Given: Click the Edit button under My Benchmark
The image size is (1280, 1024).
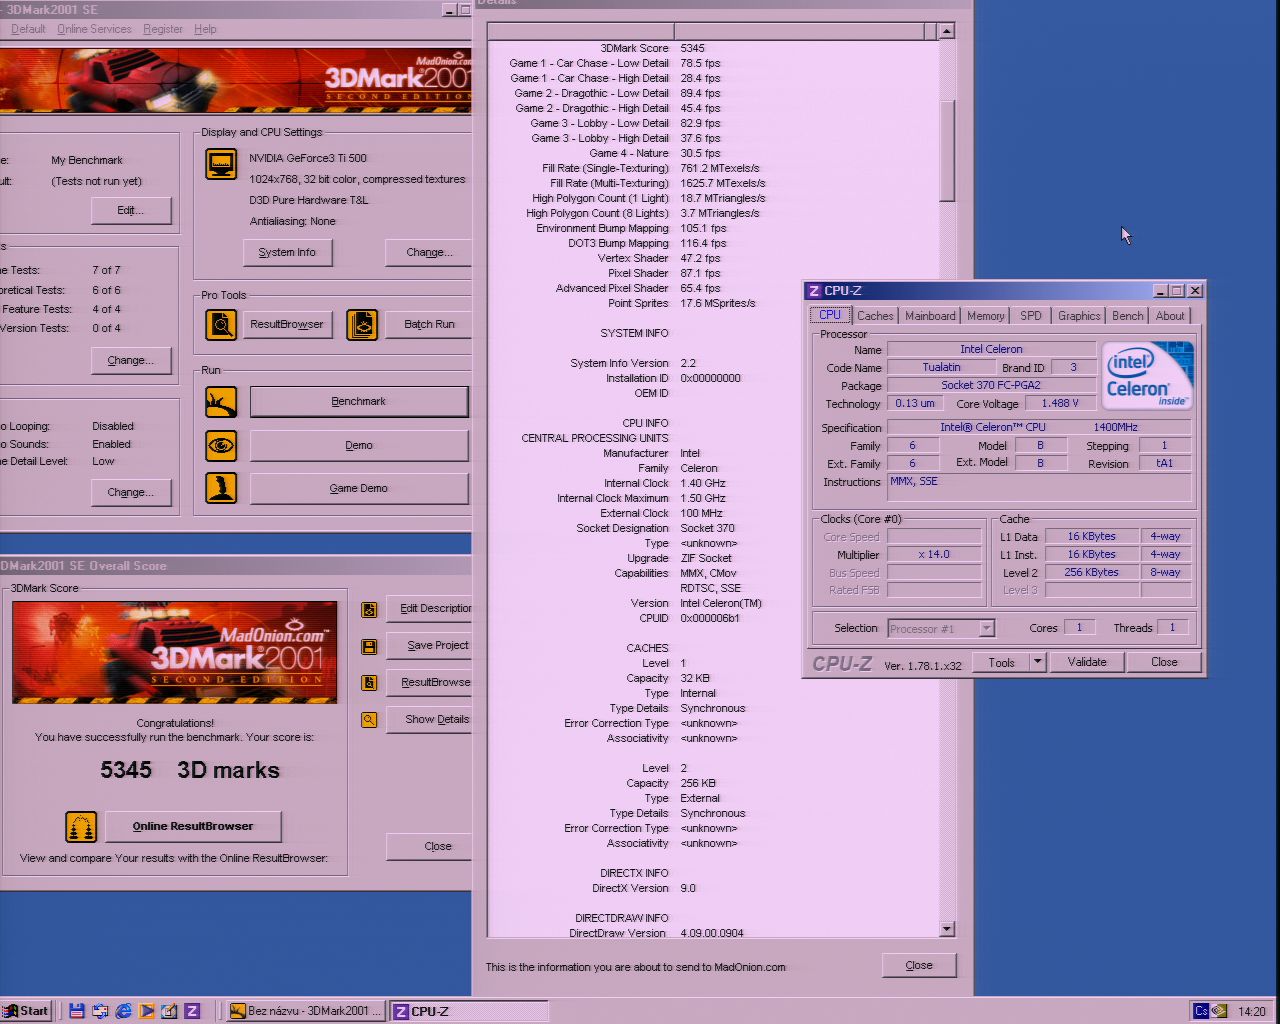Looking at the screenshot, I should [x=130, y=210].
